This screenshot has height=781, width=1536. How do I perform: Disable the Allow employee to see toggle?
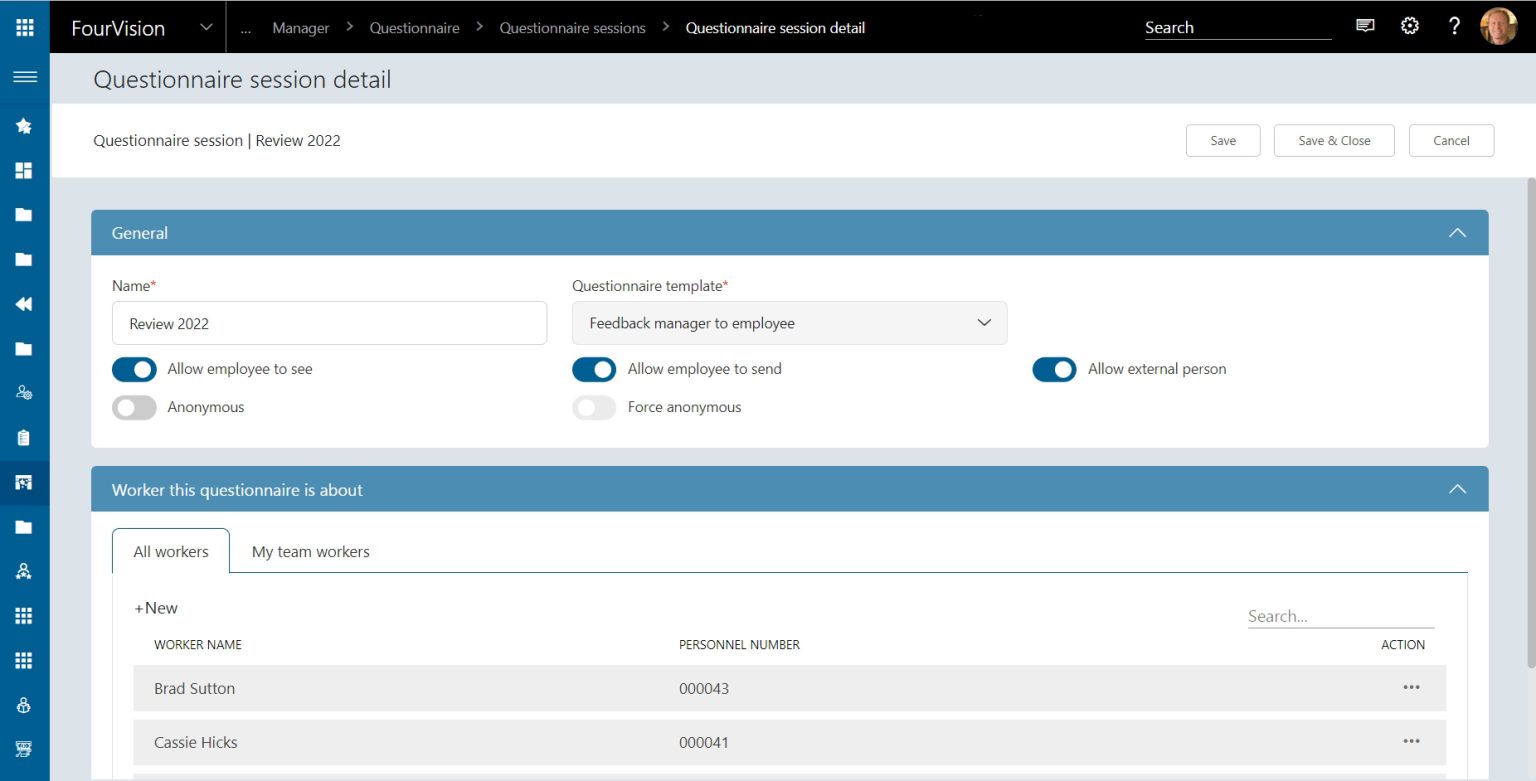click(x=134, y=369)
